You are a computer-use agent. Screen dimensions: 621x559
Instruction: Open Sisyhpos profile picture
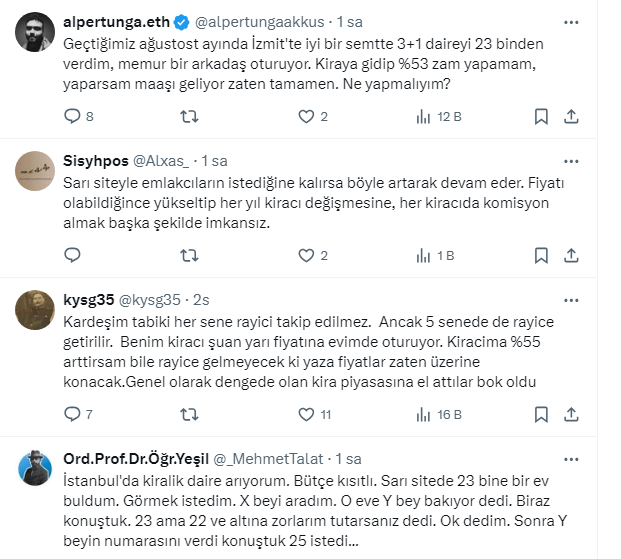(35, 169)
